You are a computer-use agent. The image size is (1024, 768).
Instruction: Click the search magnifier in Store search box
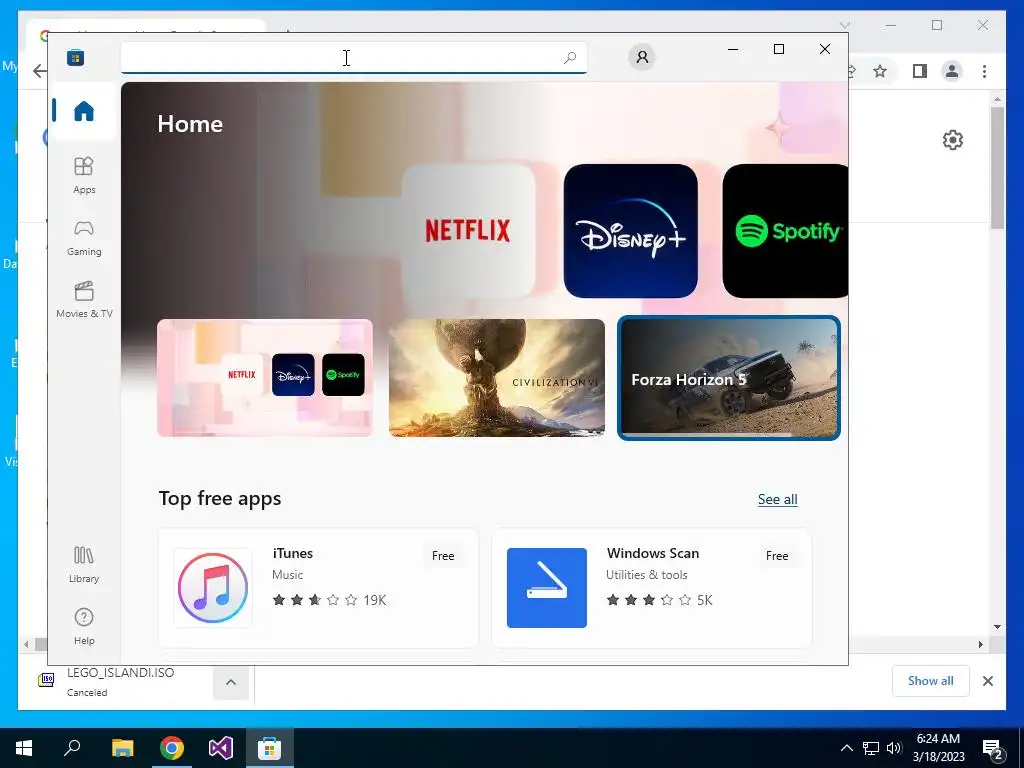click(x=570, y=57)
